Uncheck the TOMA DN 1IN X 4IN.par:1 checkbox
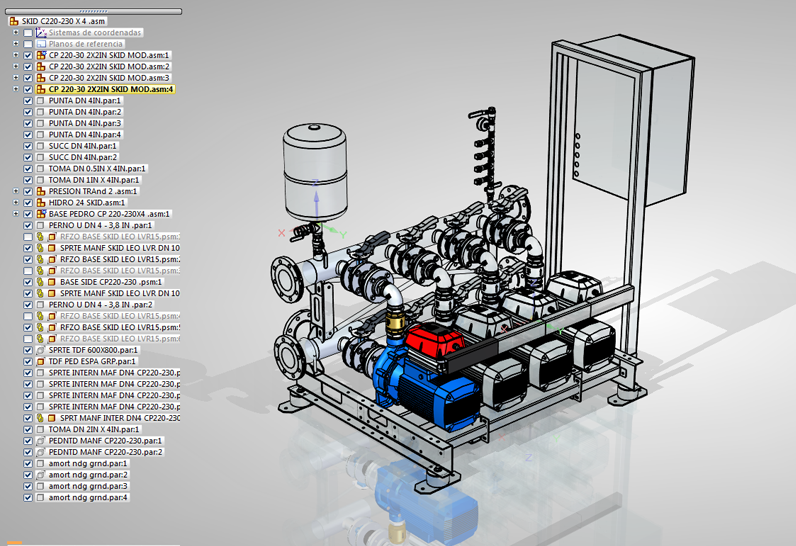The width and height of the screenshot is (796, 546). (x=28, y=180)
